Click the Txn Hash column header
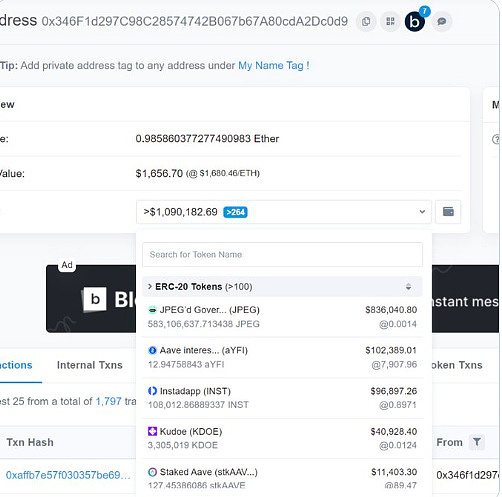This screenshot has height=497, width=502. pyautogui.click(x=30, y=442)
